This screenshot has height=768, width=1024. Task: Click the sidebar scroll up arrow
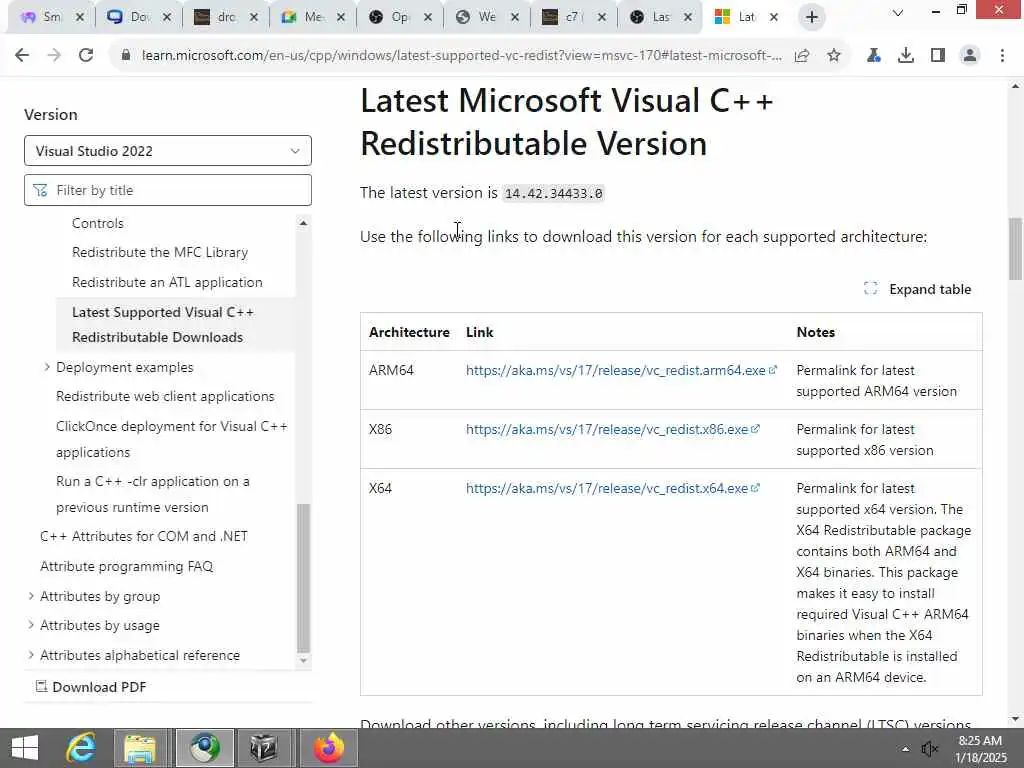[x=303, y=223]
